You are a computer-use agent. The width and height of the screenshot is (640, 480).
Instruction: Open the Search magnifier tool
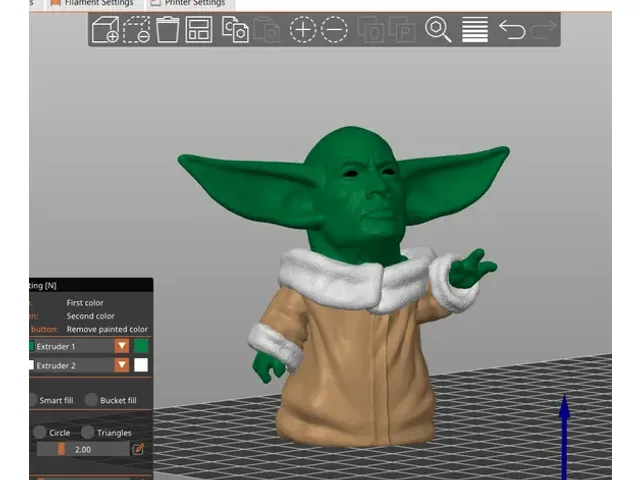(438, 29)
